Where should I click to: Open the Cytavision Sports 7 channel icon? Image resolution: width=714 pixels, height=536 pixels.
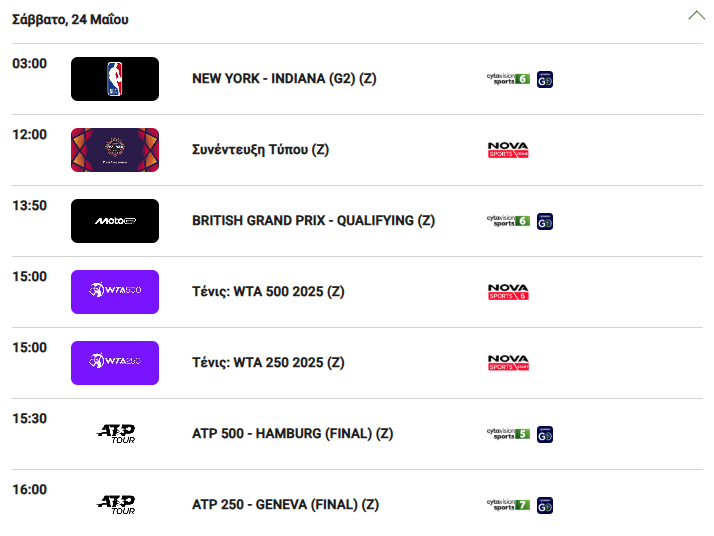(x=508, y=505)
